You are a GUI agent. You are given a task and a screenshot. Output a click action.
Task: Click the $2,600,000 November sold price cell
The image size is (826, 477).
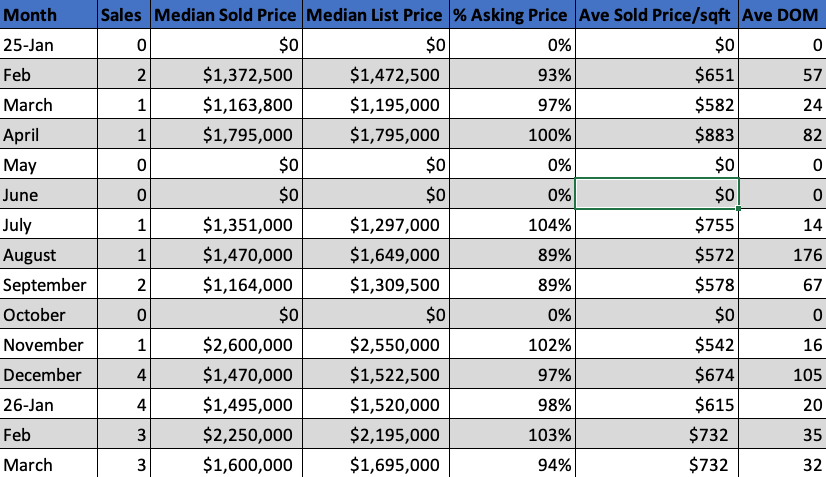tap(224, 345)
